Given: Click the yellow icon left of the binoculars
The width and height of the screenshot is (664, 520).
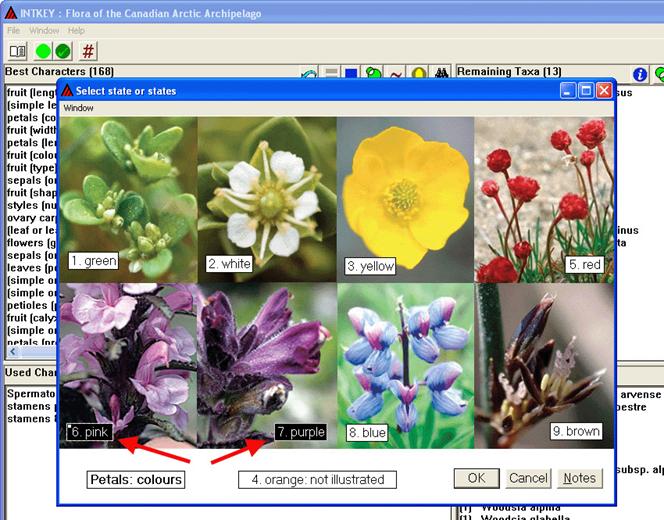Looking at the screenshot, I should click(419, 74).
